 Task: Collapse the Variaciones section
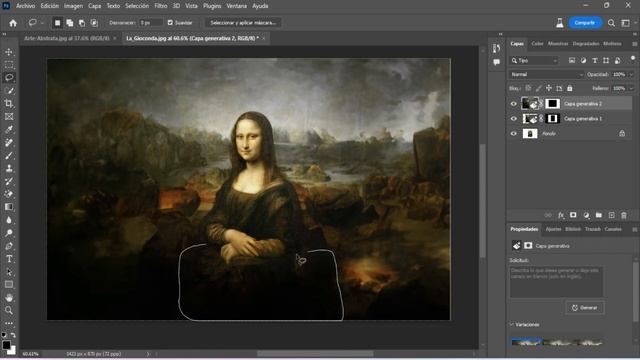(511, 324)
